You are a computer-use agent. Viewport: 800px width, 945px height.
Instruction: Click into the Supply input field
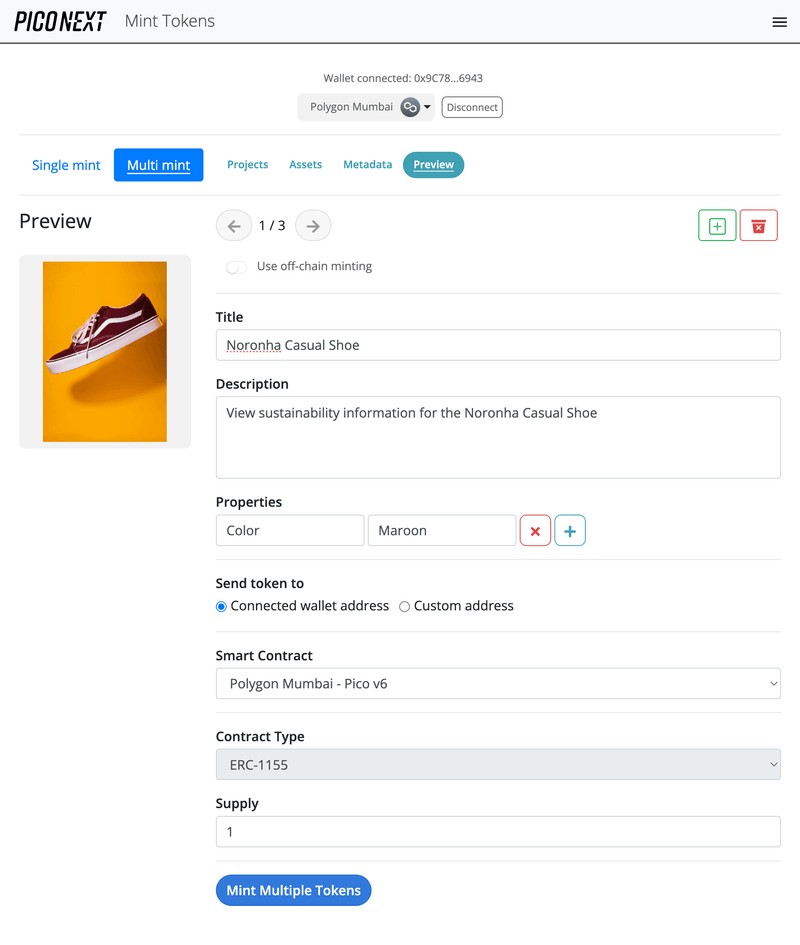(x=498, y=832)
